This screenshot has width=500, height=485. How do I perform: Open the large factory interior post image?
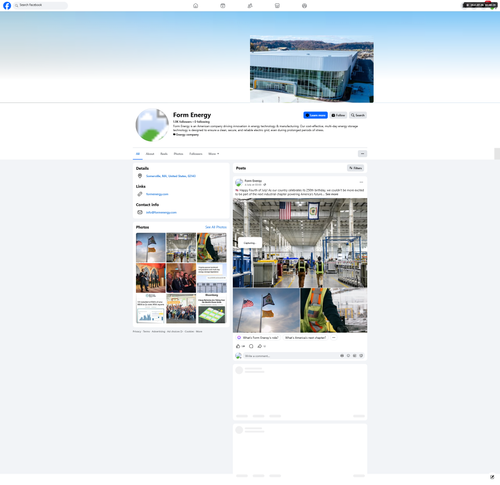[x=300, y=243]
